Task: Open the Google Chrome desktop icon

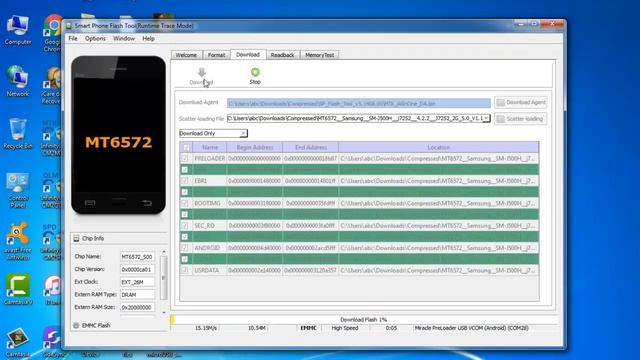Action: (53, 33)
